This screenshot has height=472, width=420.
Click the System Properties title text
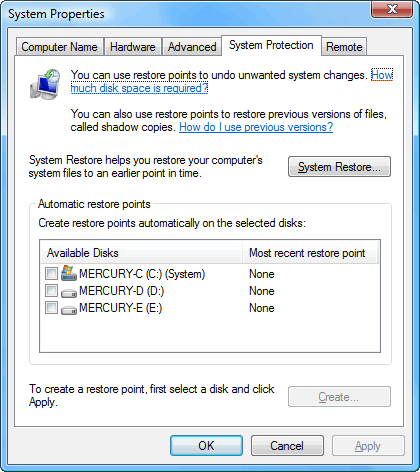coord(56,14)
